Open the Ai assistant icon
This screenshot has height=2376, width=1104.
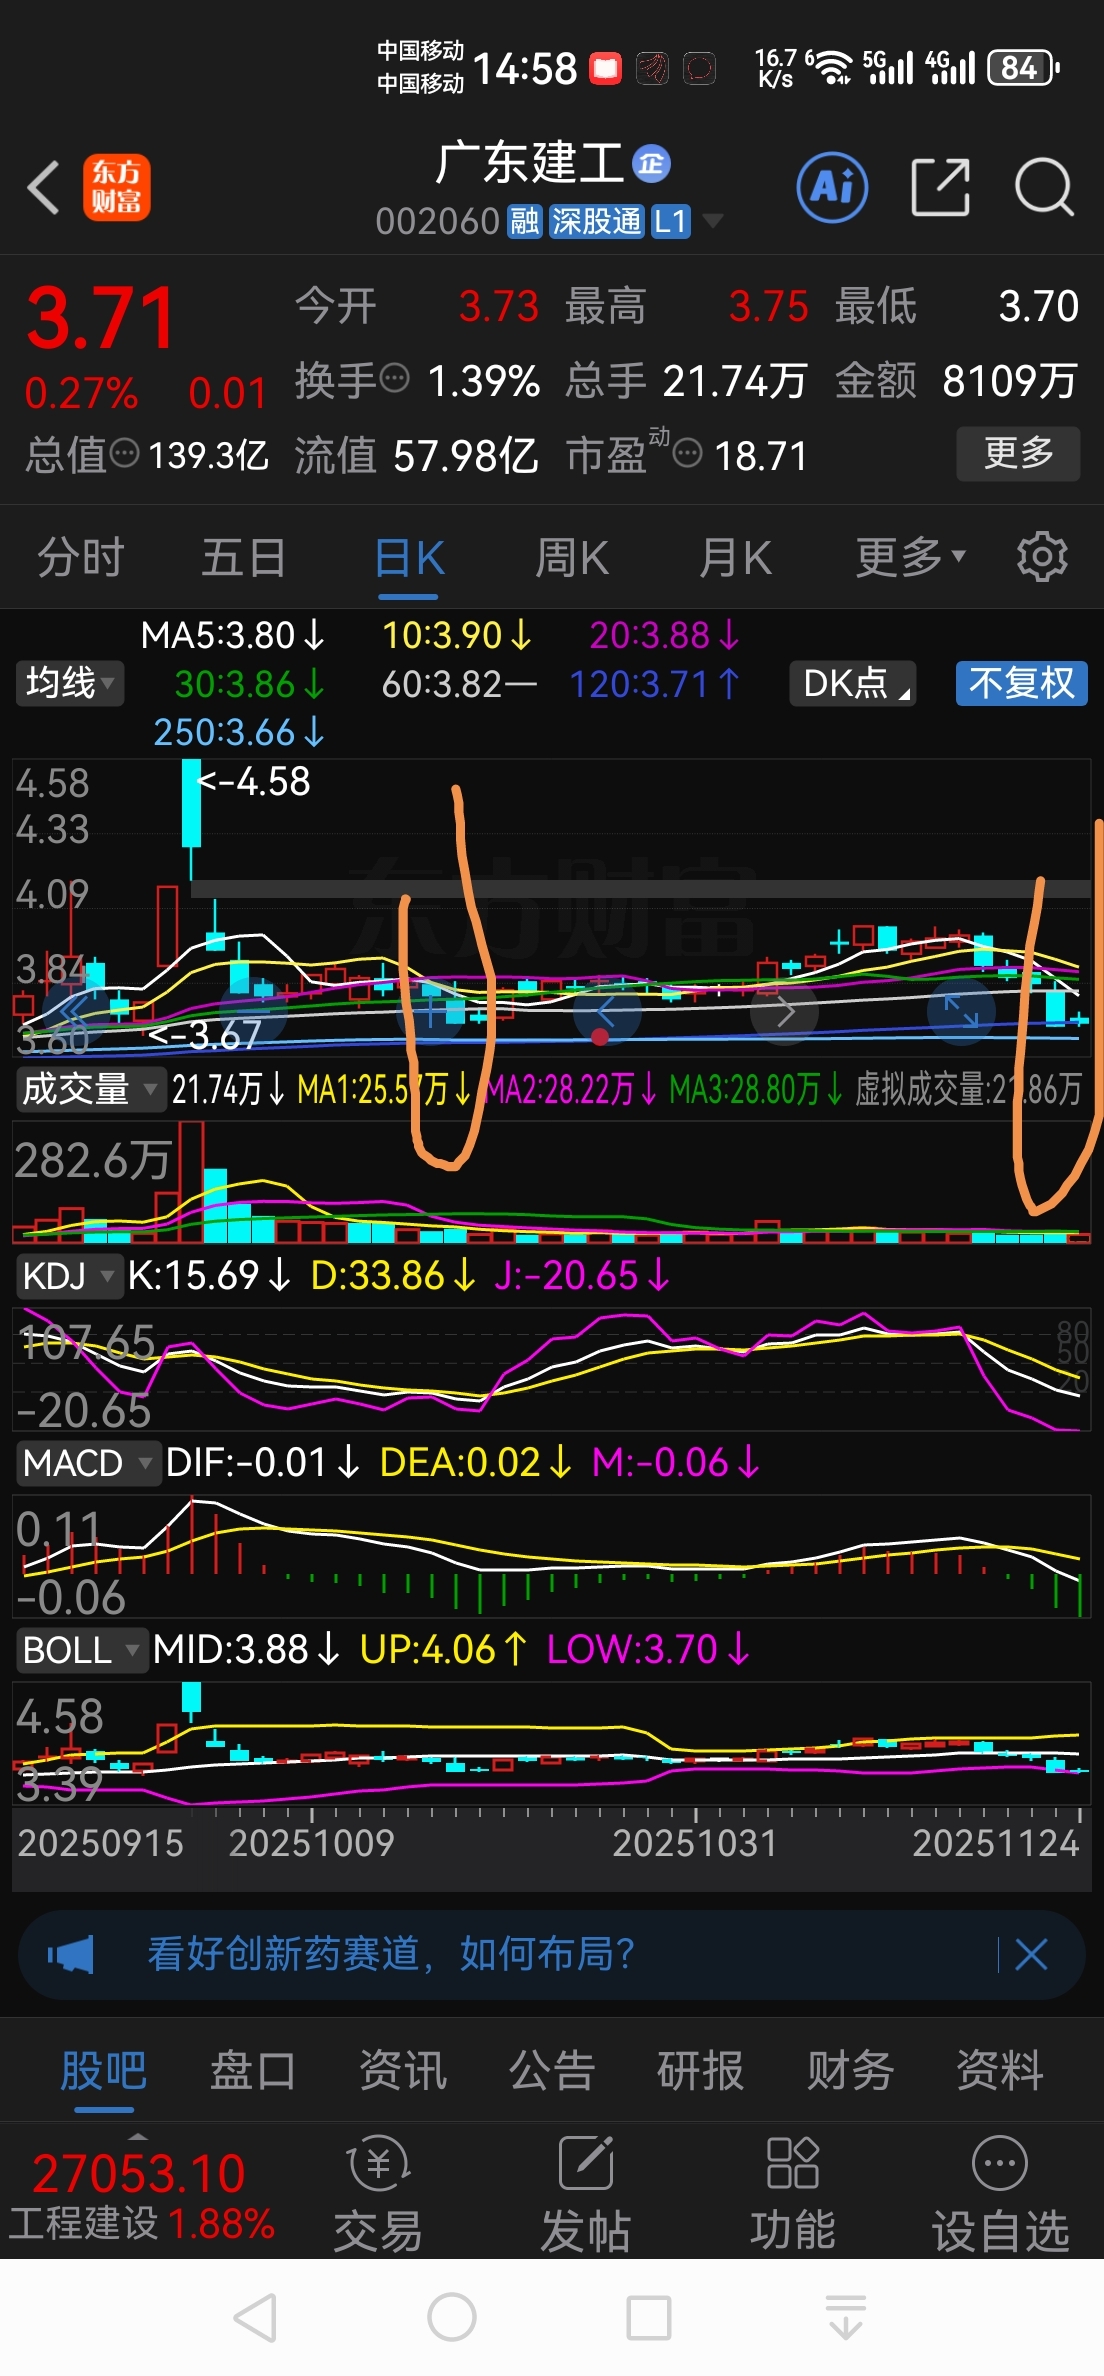tap(832, 187)
